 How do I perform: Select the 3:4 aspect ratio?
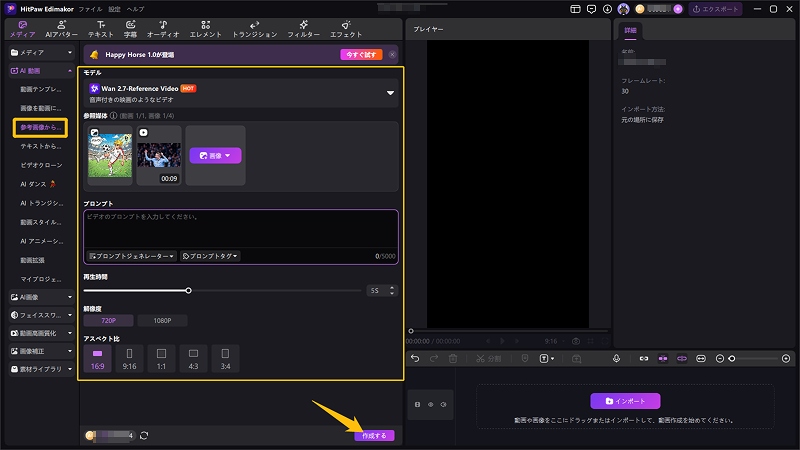(x=225, y=359)
